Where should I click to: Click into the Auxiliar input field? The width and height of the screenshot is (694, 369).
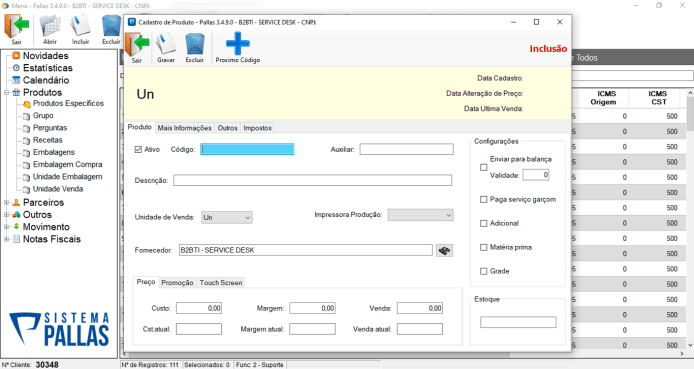[x=406, y=149]
